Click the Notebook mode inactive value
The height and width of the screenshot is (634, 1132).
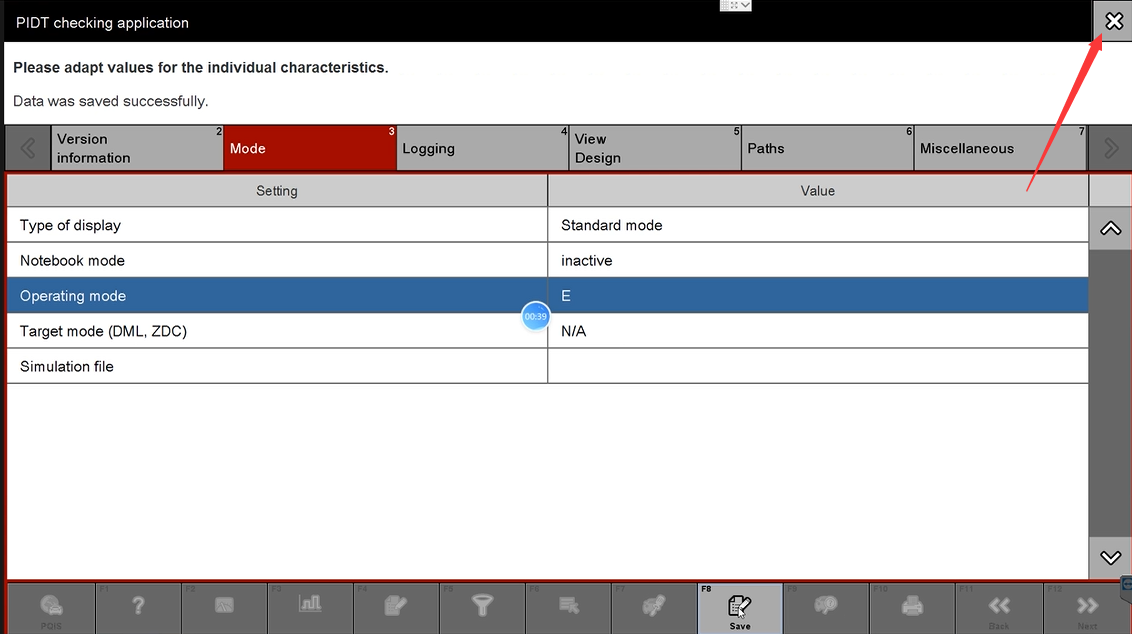817,260
